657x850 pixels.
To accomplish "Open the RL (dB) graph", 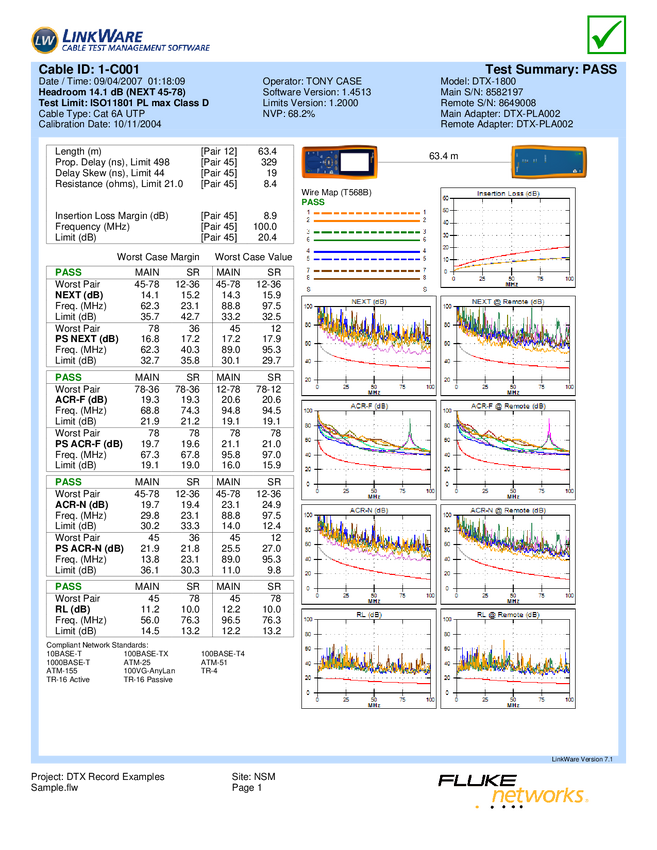I will tap(369, 659).
